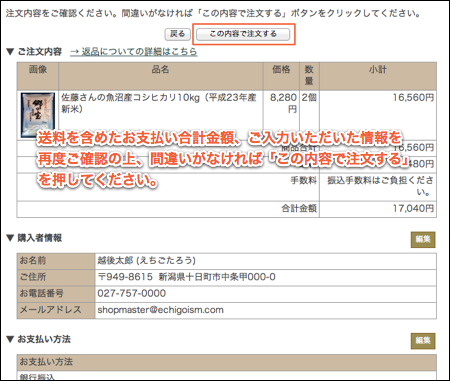This screenshot has height=381, width=450.
Task: Click the name 越後太郎 (えちごたろう)
Action: click(146, 260)
